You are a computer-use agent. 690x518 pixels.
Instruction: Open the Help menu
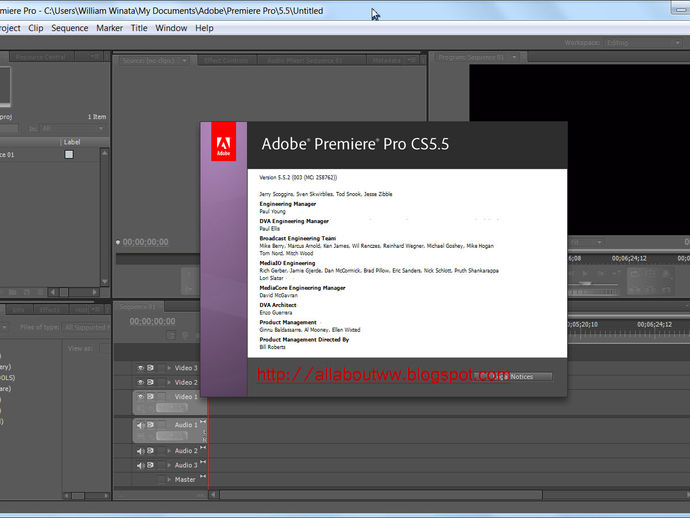coord(204,28)
